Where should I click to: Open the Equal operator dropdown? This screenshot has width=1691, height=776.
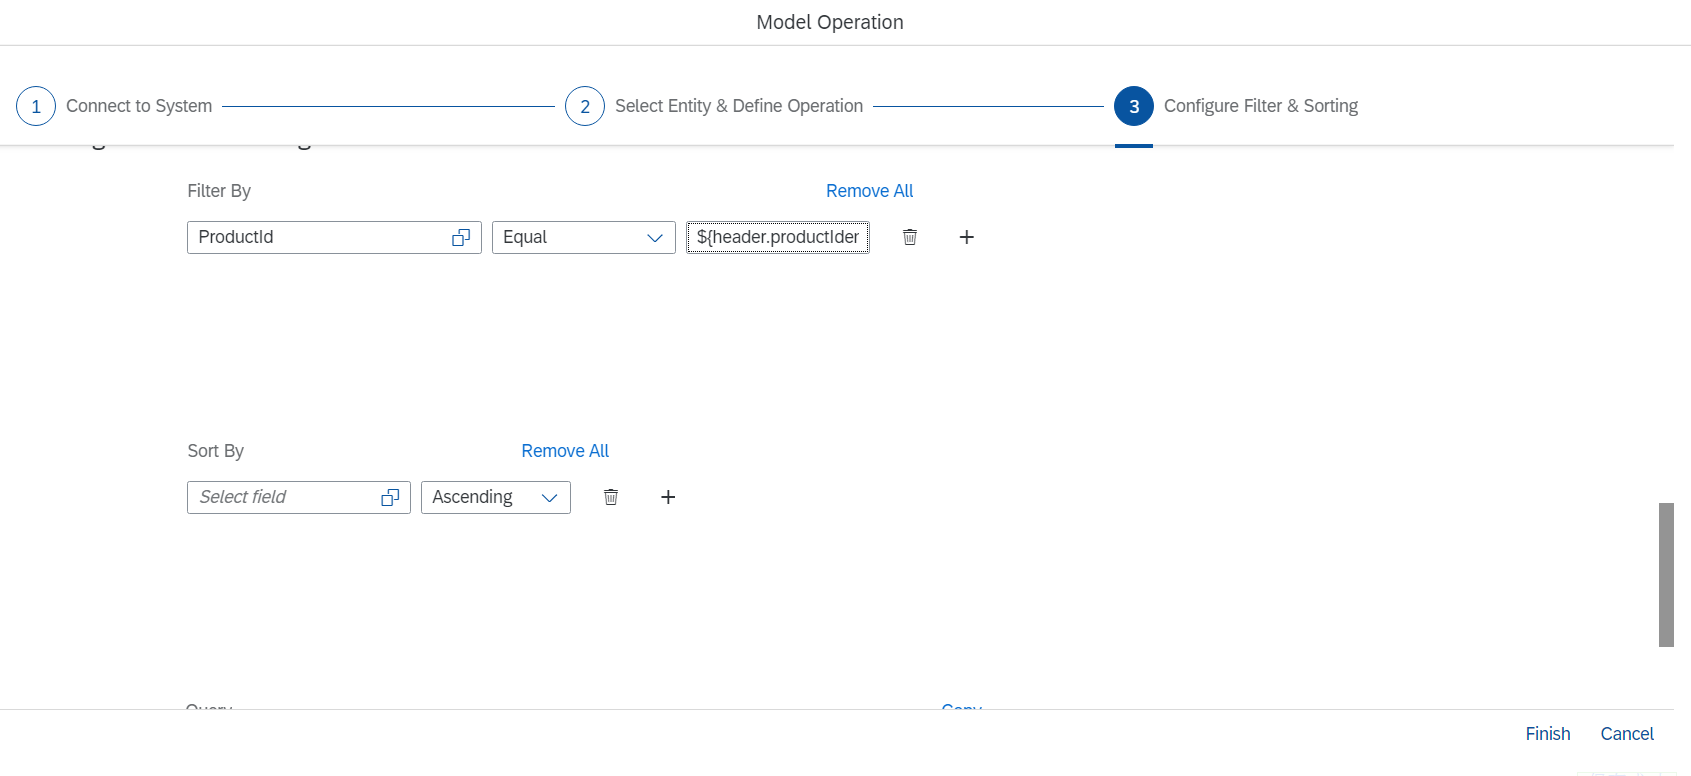[x=655, y=237]
